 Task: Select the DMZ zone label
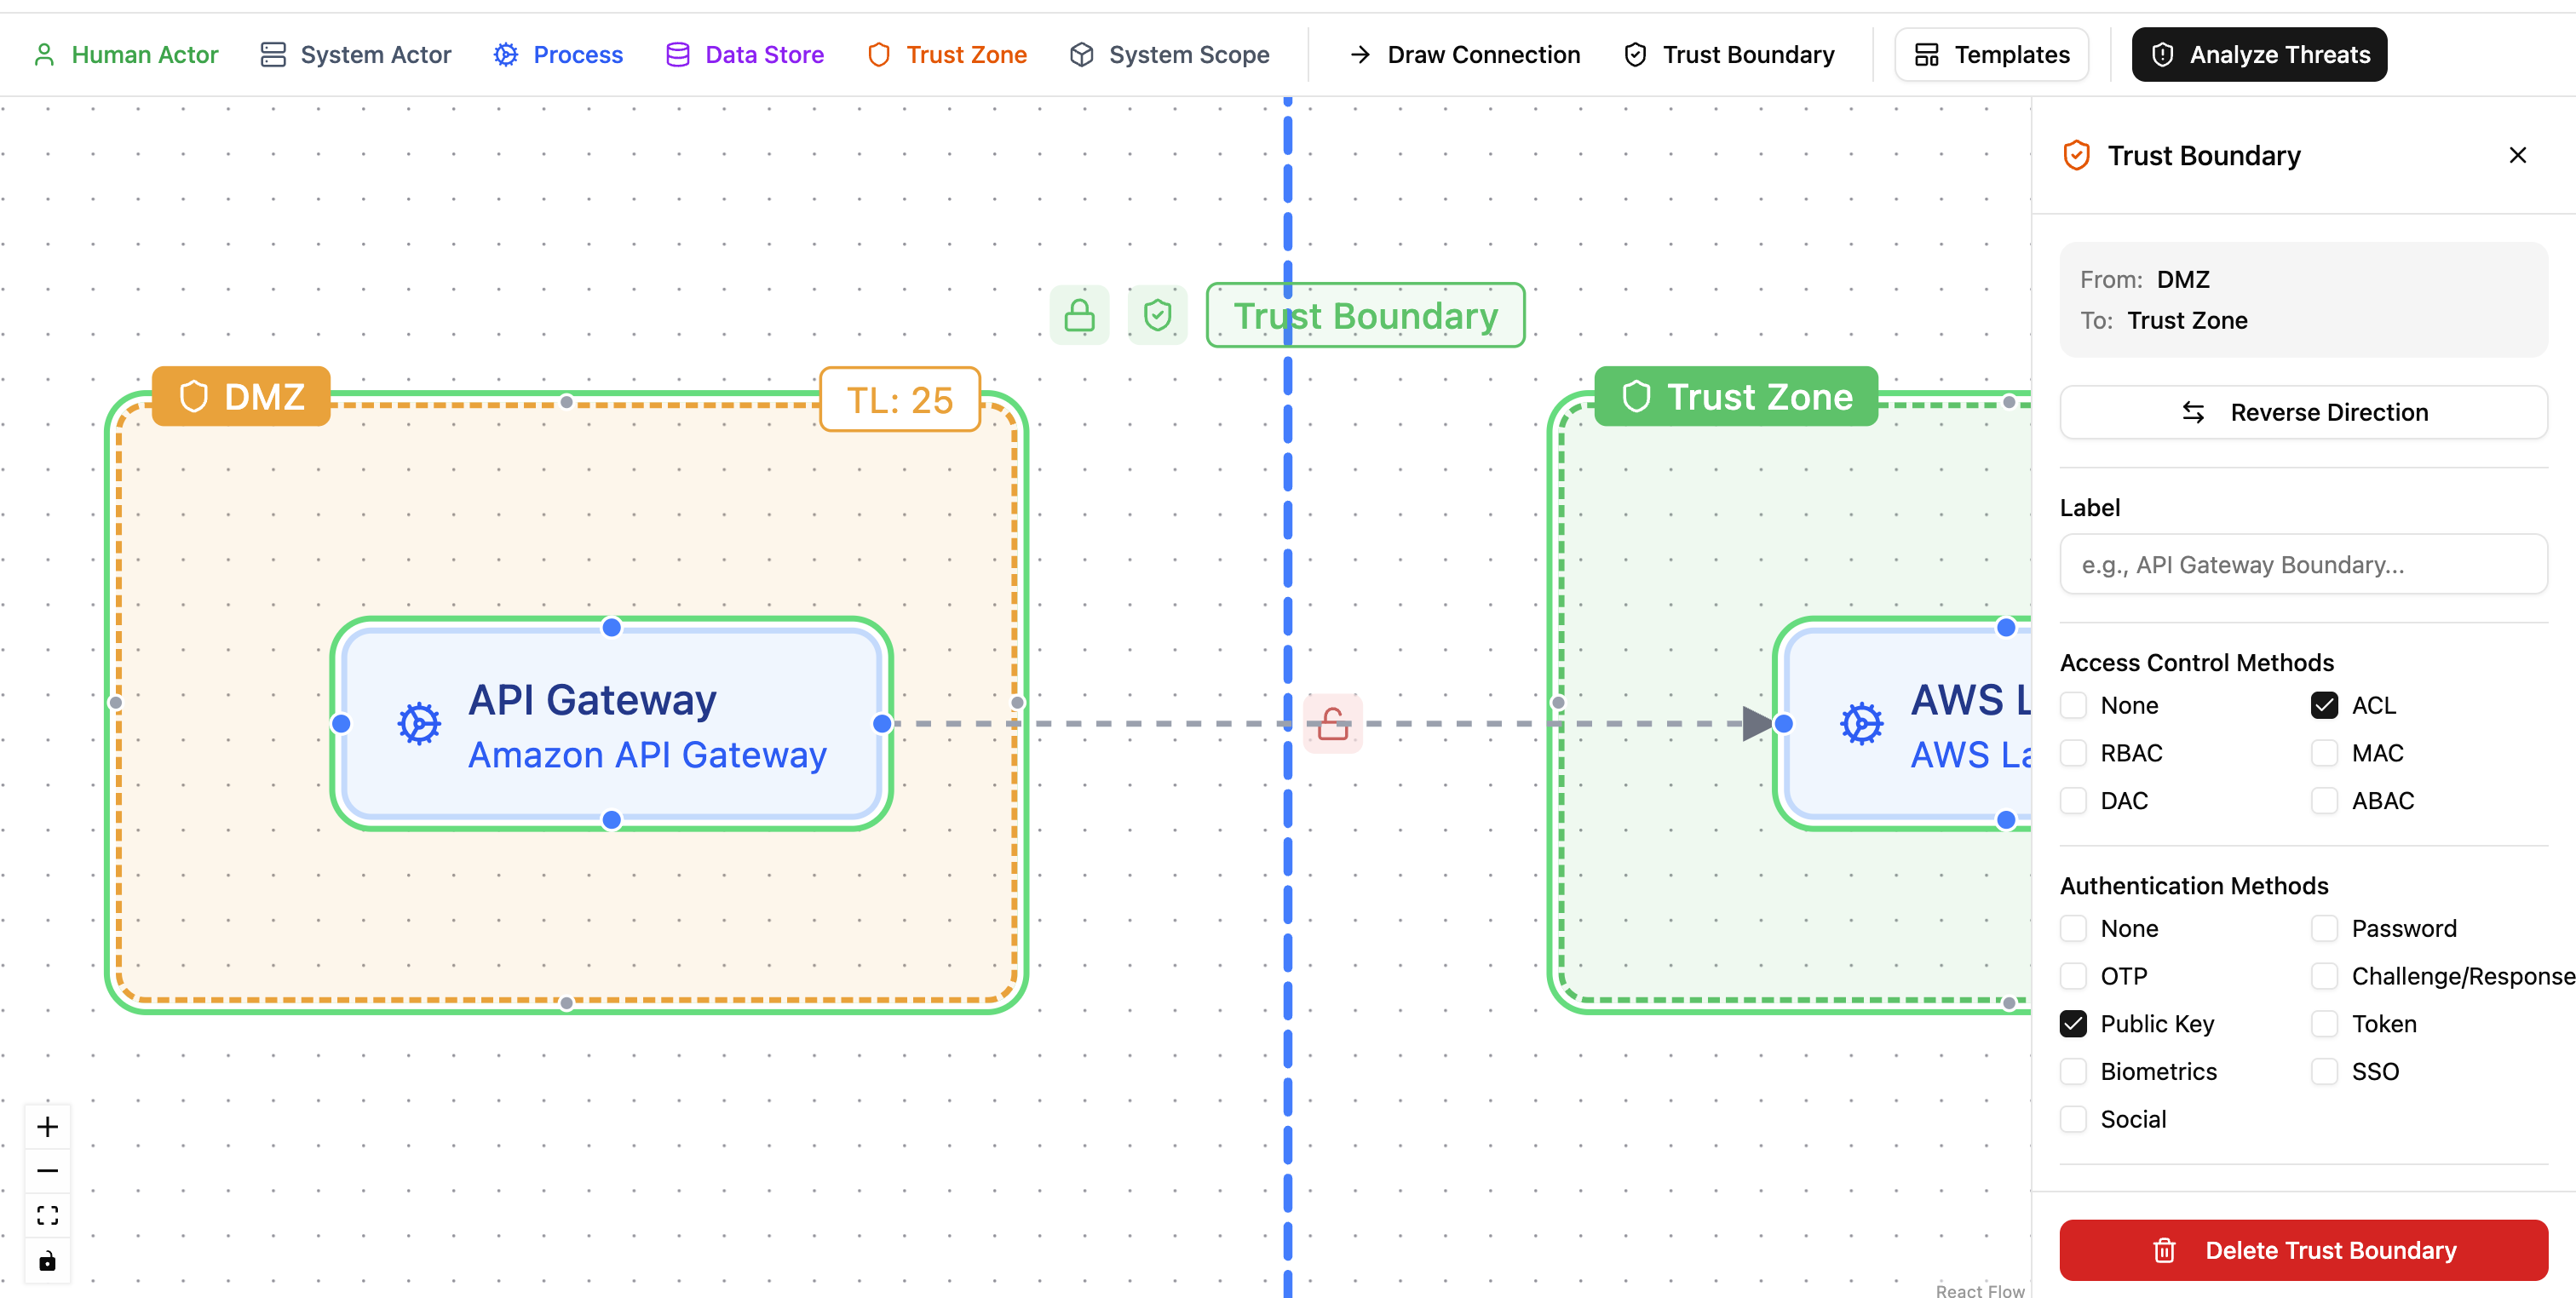point(241,396)
